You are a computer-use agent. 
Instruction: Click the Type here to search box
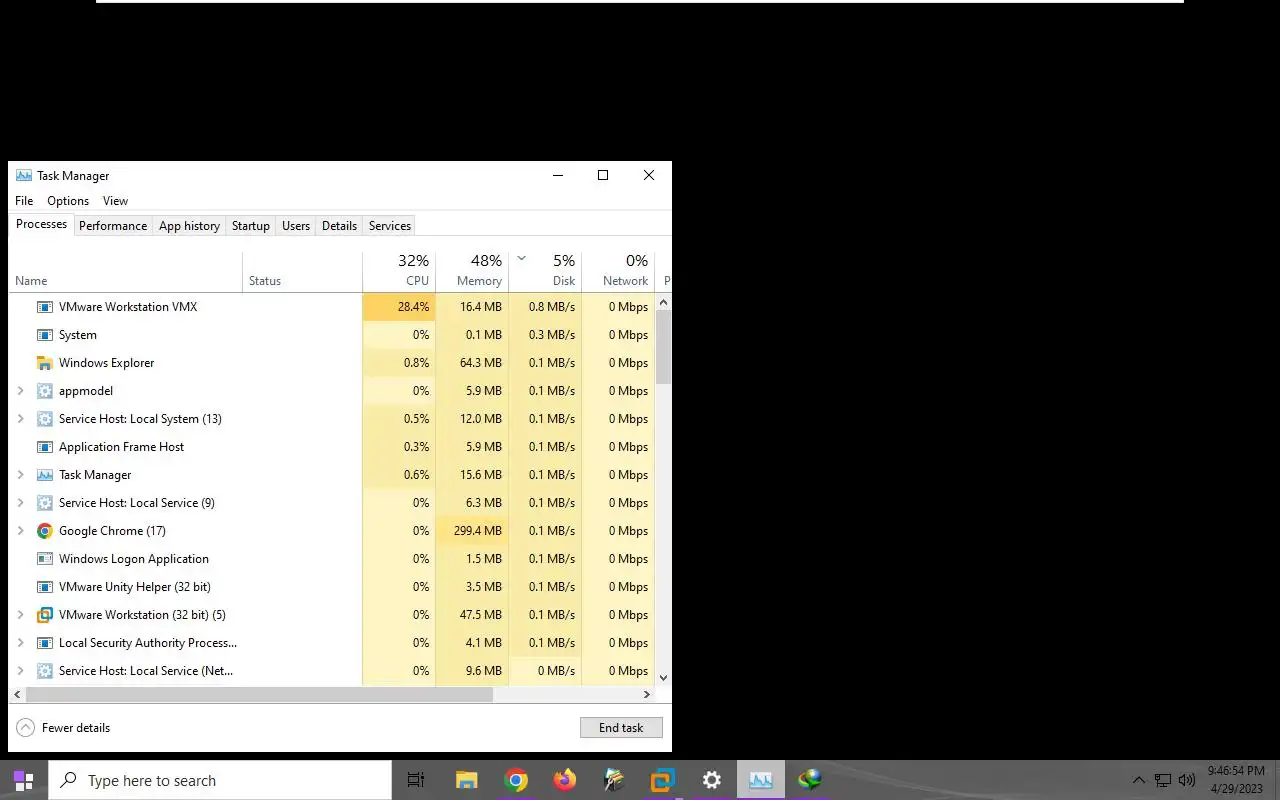[220, 780]
